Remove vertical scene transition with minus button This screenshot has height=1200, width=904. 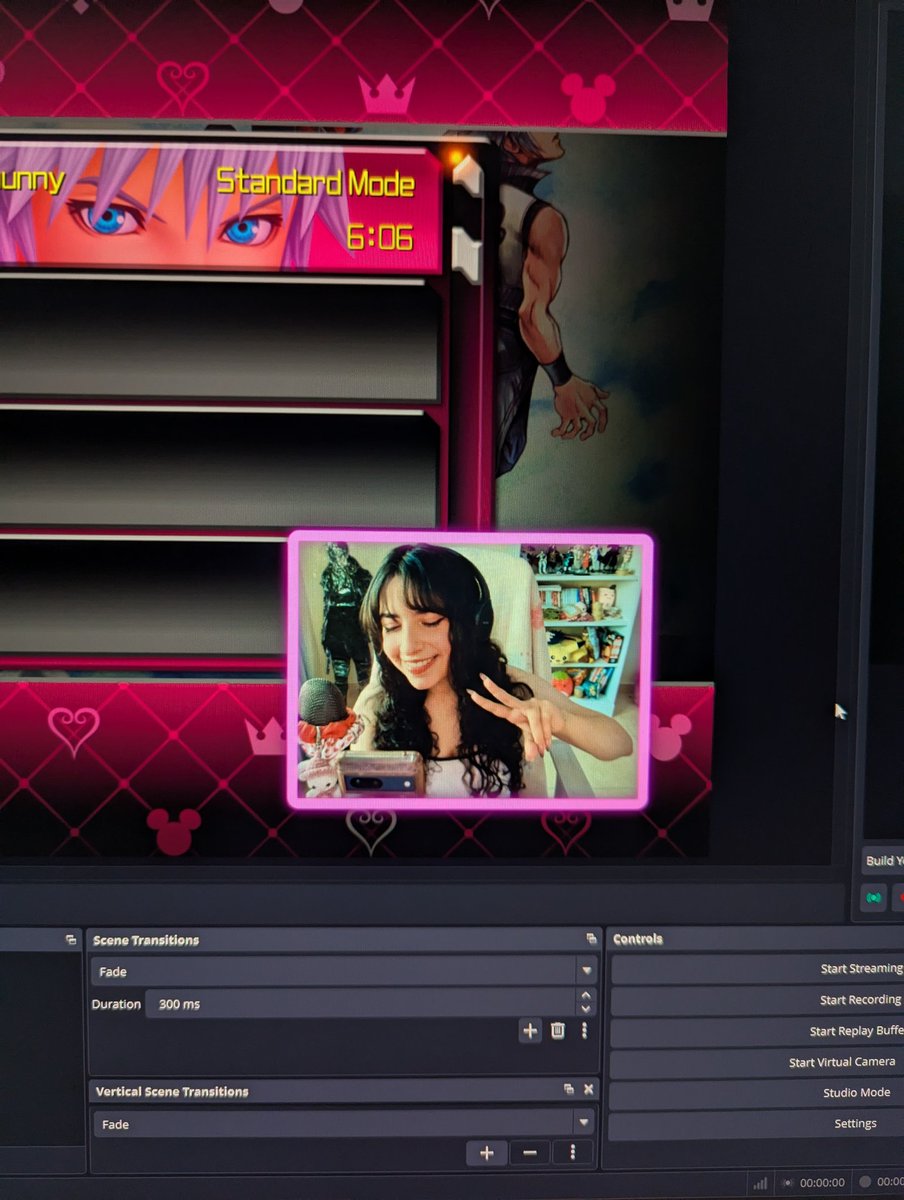coord(530,1153)
